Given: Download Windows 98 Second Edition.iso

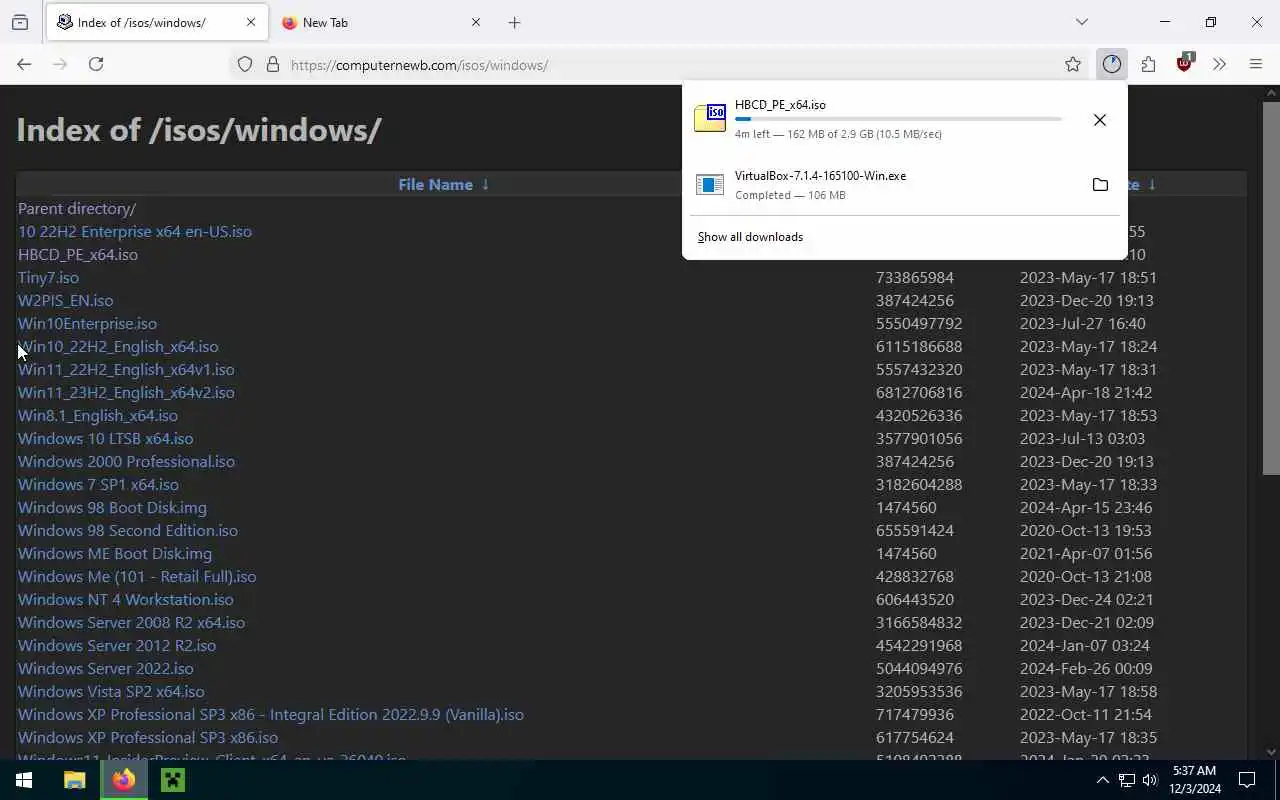Looking at the screenshot, I should click(x=128, y=530).
